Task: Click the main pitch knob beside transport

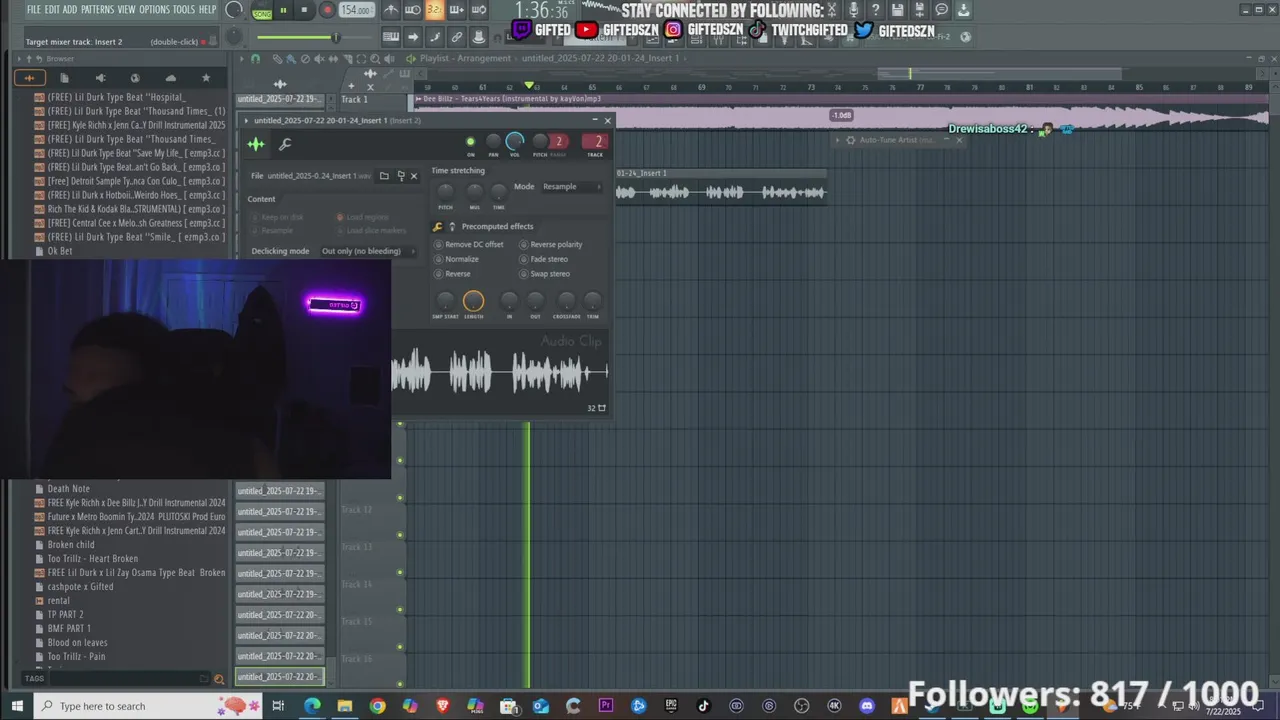Action: (x=234, y=37)
